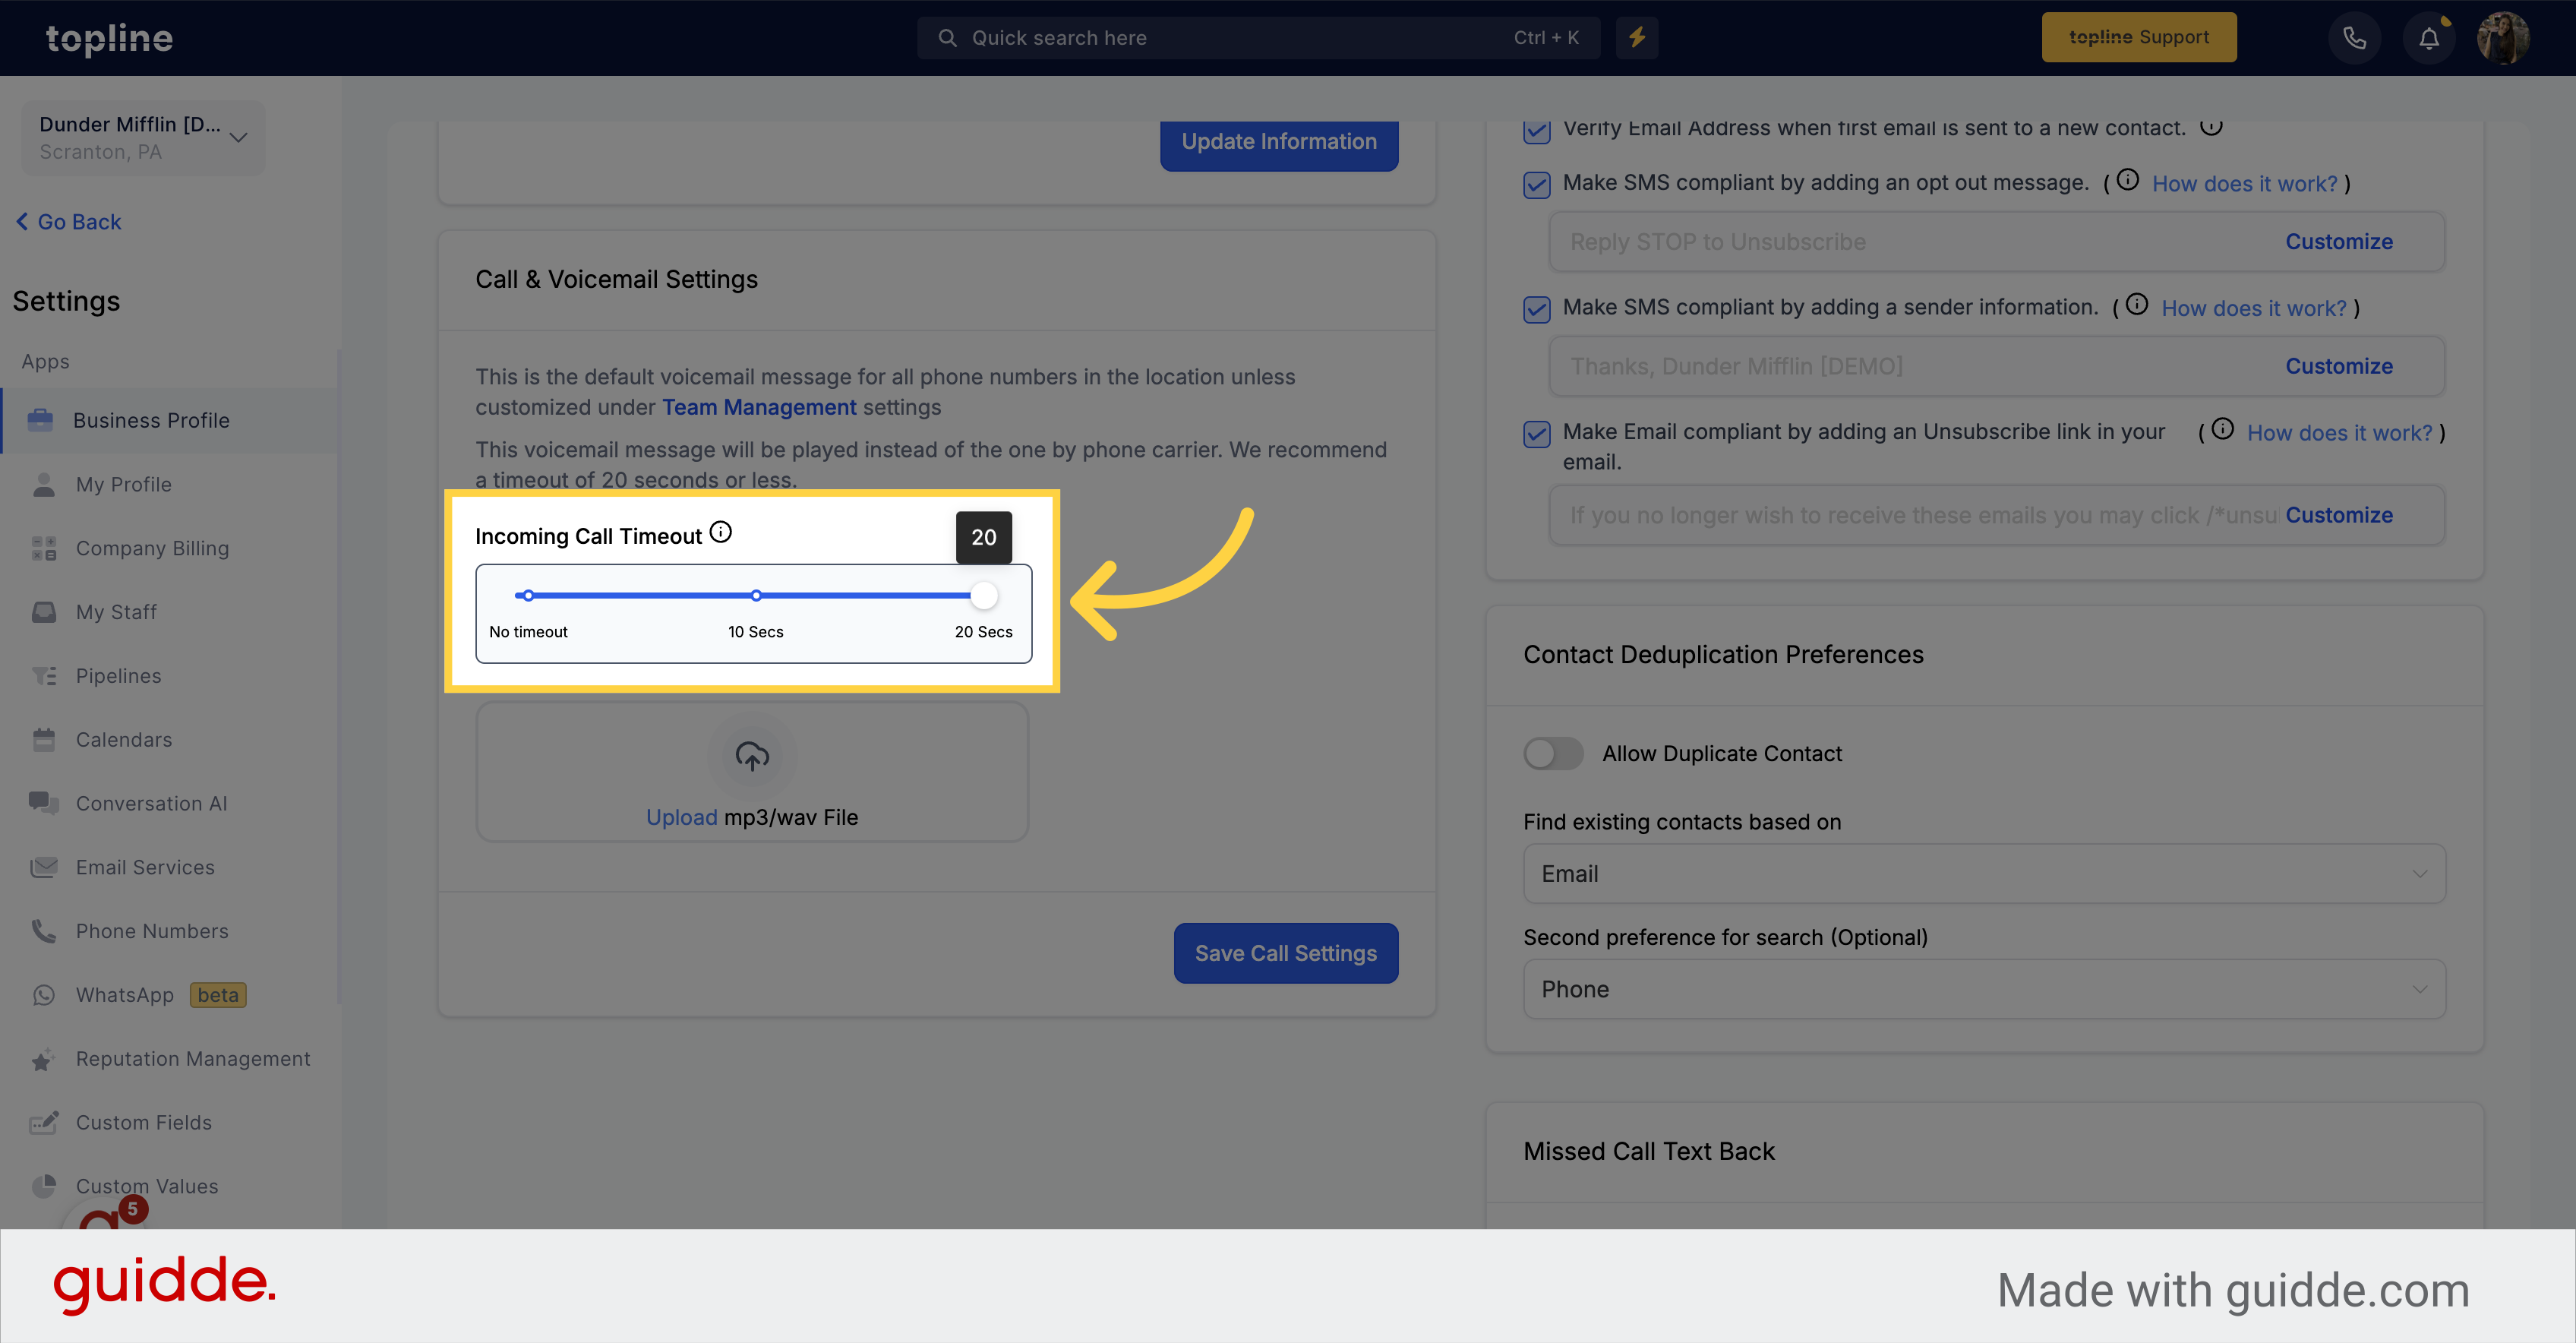
Task: Click info icon beside SMS sender information
Action: click(x=2137, y=305)
